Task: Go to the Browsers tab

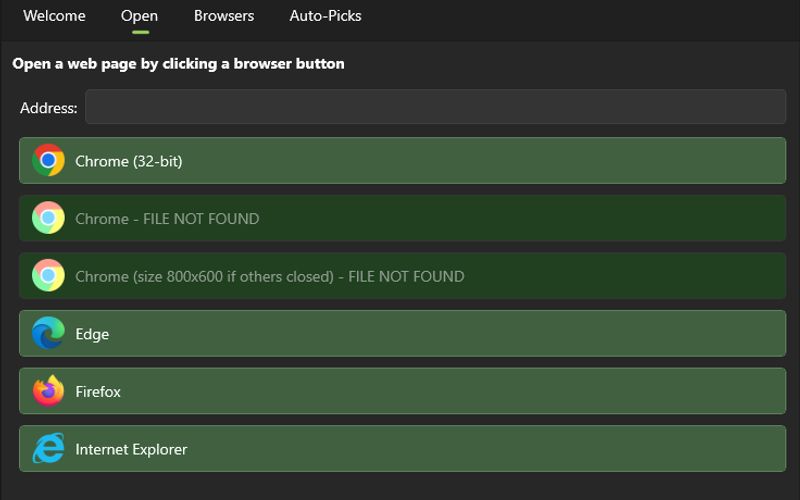Action: point(224,16)
